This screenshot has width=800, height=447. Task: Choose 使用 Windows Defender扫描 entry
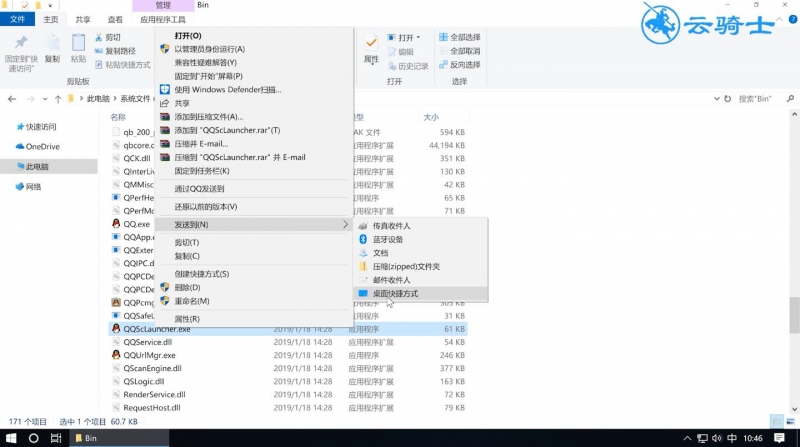tap(254, 89)
